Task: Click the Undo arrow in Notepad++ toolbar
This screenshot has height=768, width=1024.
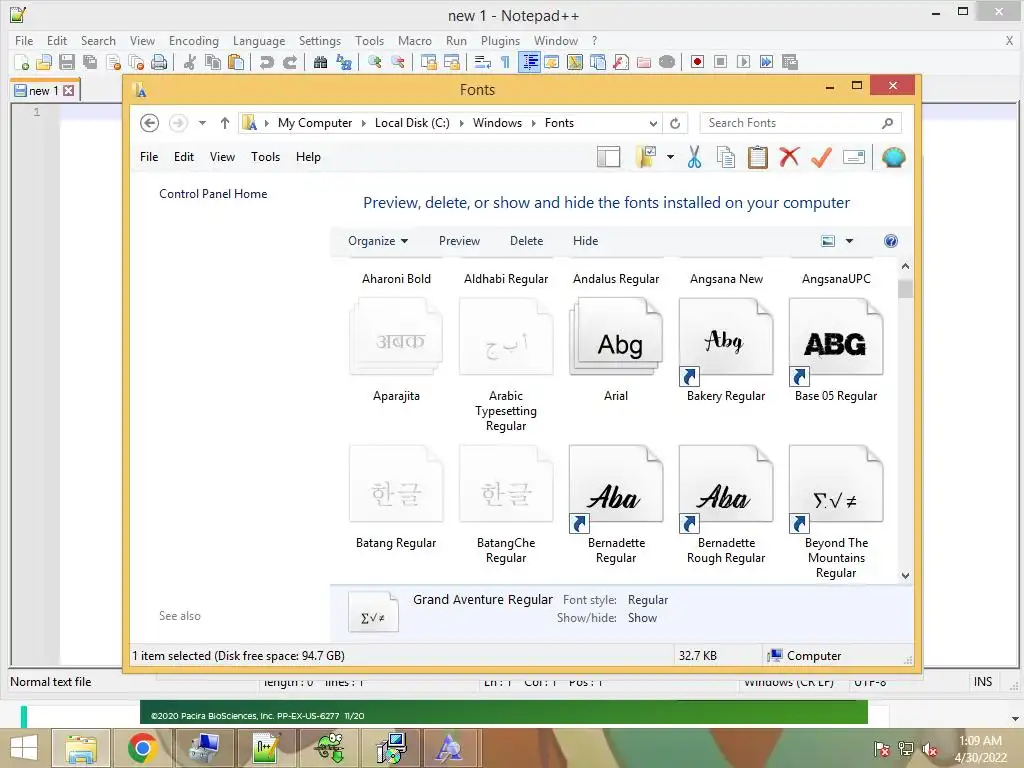Action: point(266,62)
